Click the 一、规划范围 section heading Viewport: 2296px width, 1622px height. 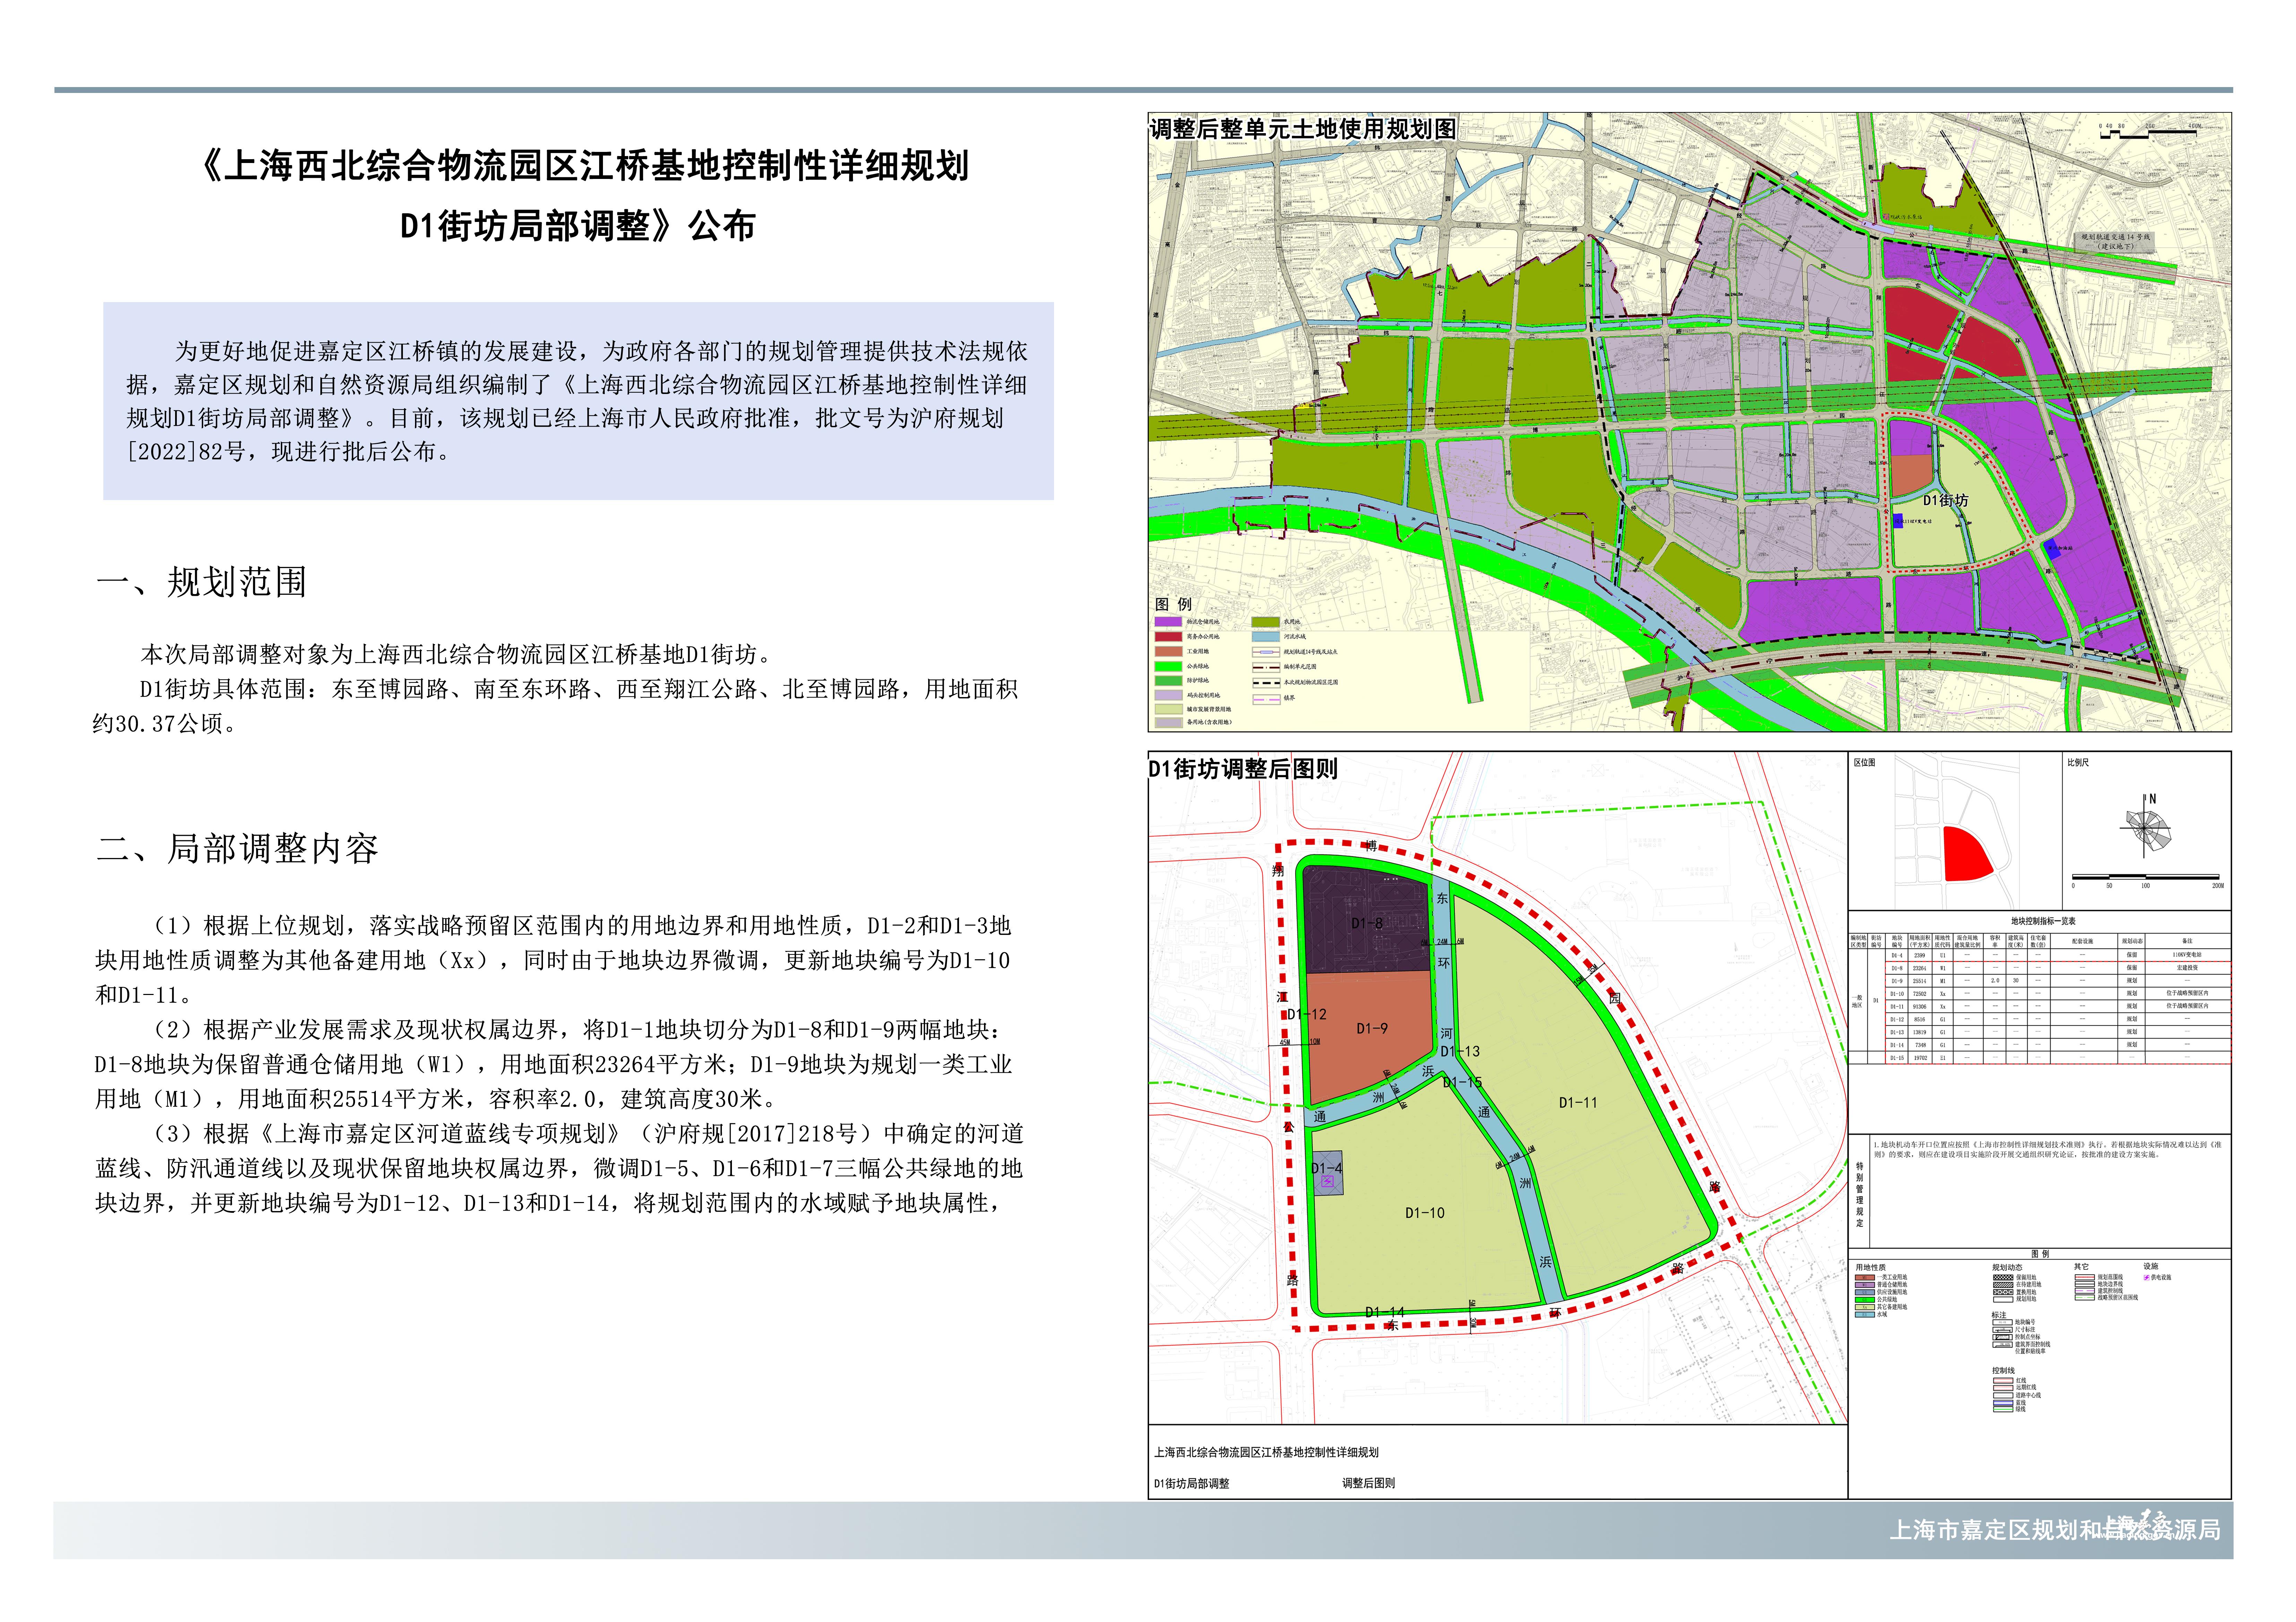pyautogui.click(x=201, y=582)
